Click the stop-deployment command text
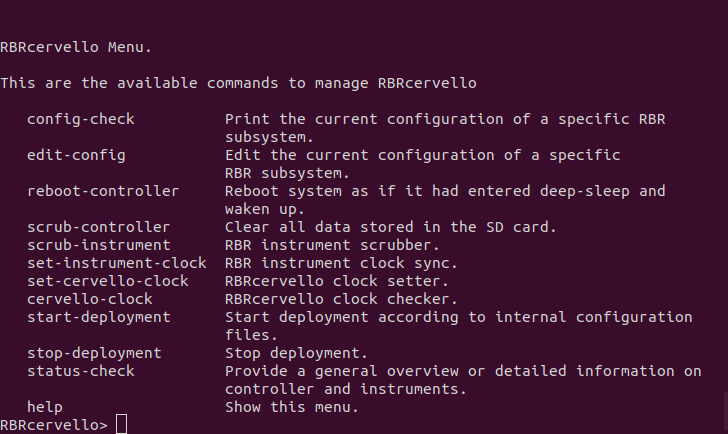728x434 pixels. tap(94, 353)
